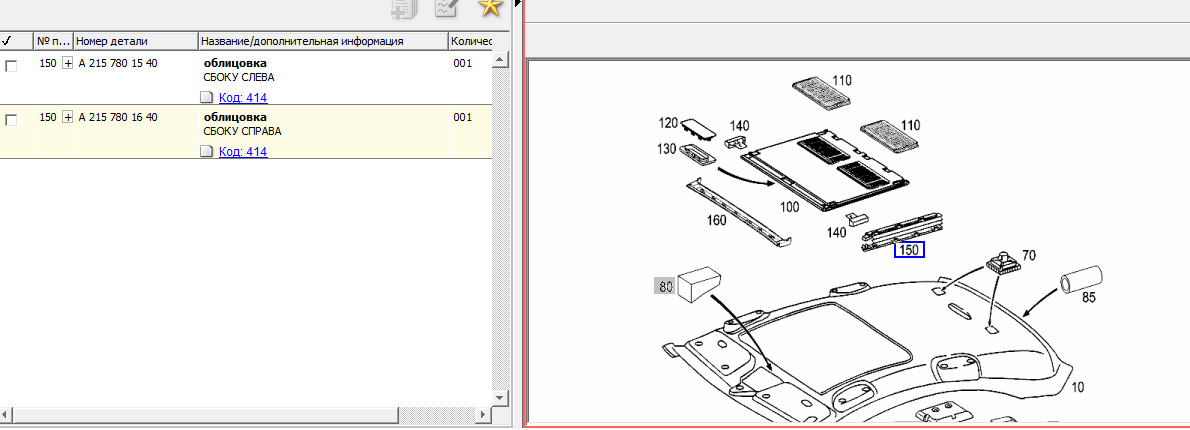
Task: Click the 140 callout left of part 150
Action: (x=838, y=233)
